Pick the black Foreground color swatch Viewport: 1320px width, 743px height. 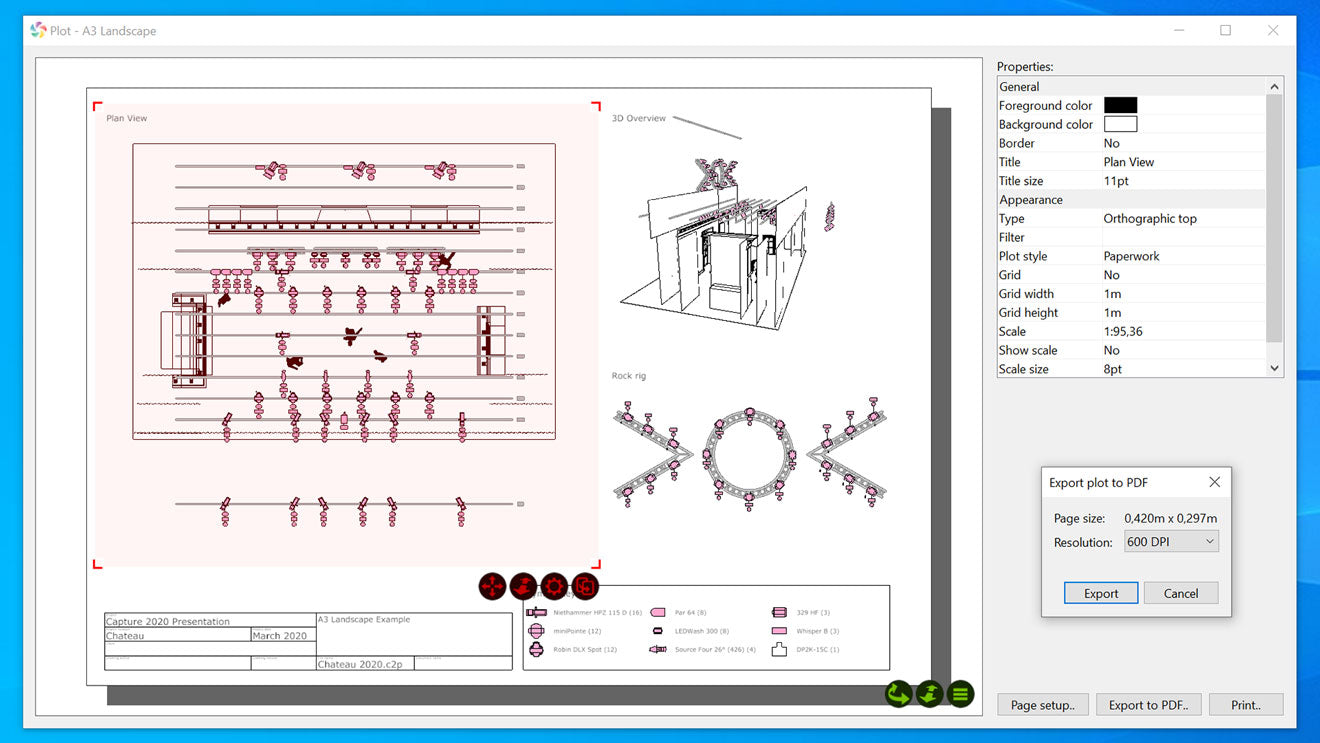[x=1120, y=105]
